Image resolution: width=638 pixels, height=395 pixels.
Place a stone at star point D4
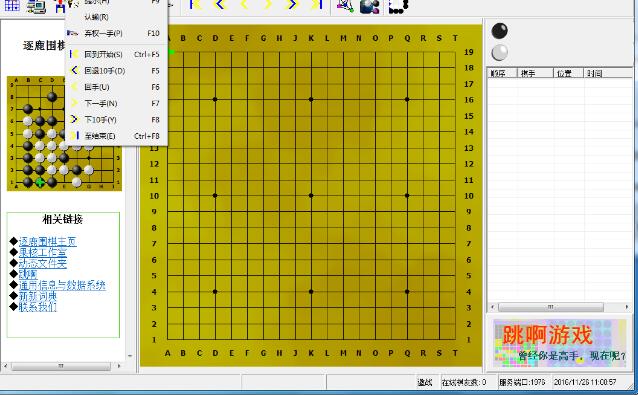(215, 292)
